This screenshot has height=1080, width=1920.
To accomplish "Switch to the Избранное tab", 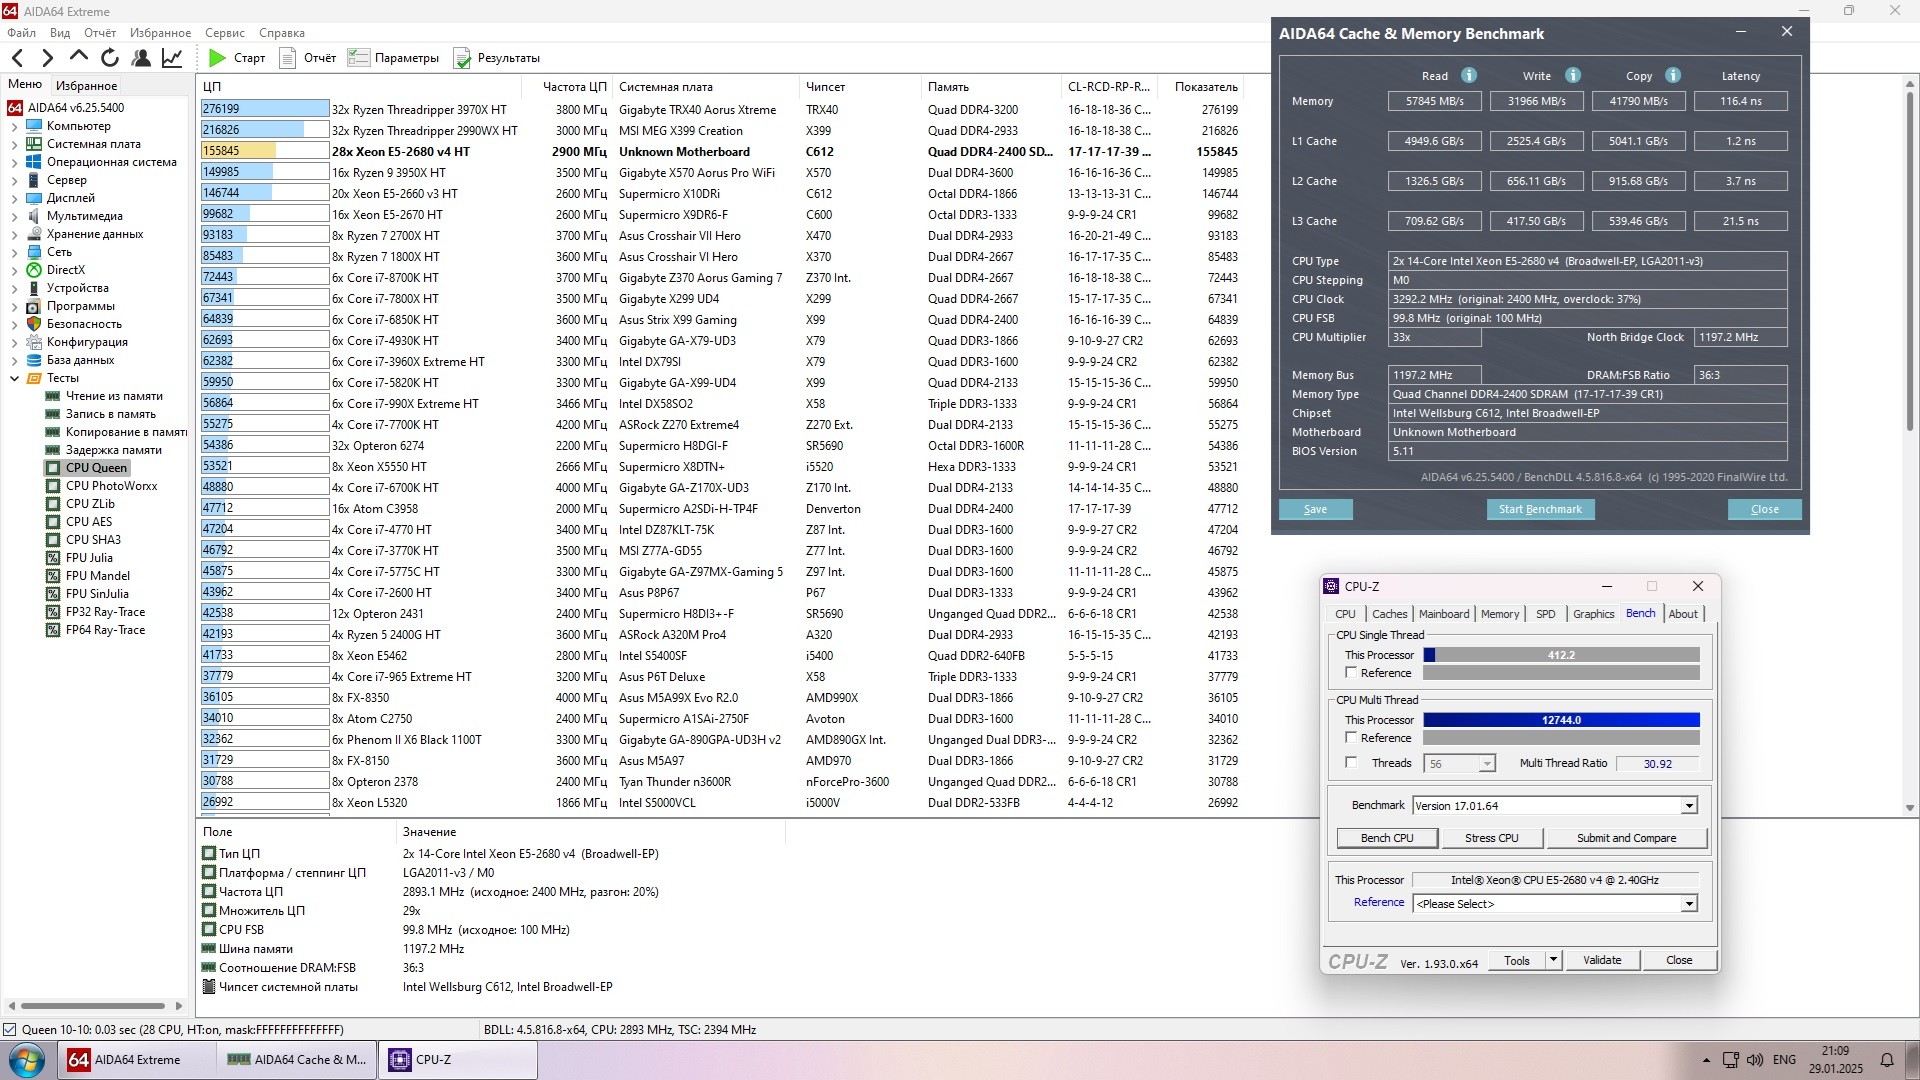I will (x=86, y=86).
